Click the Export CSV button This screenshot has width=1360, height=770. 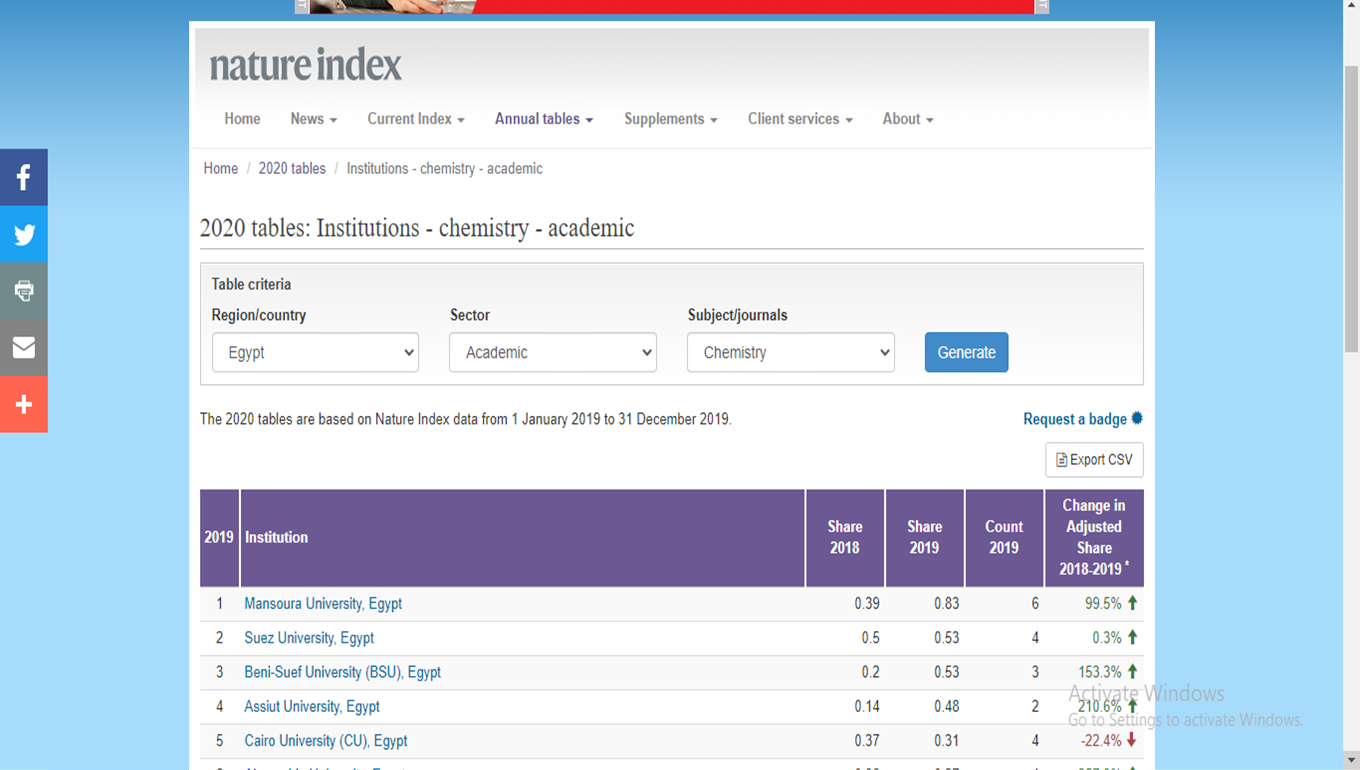[x=1094, y=460]
